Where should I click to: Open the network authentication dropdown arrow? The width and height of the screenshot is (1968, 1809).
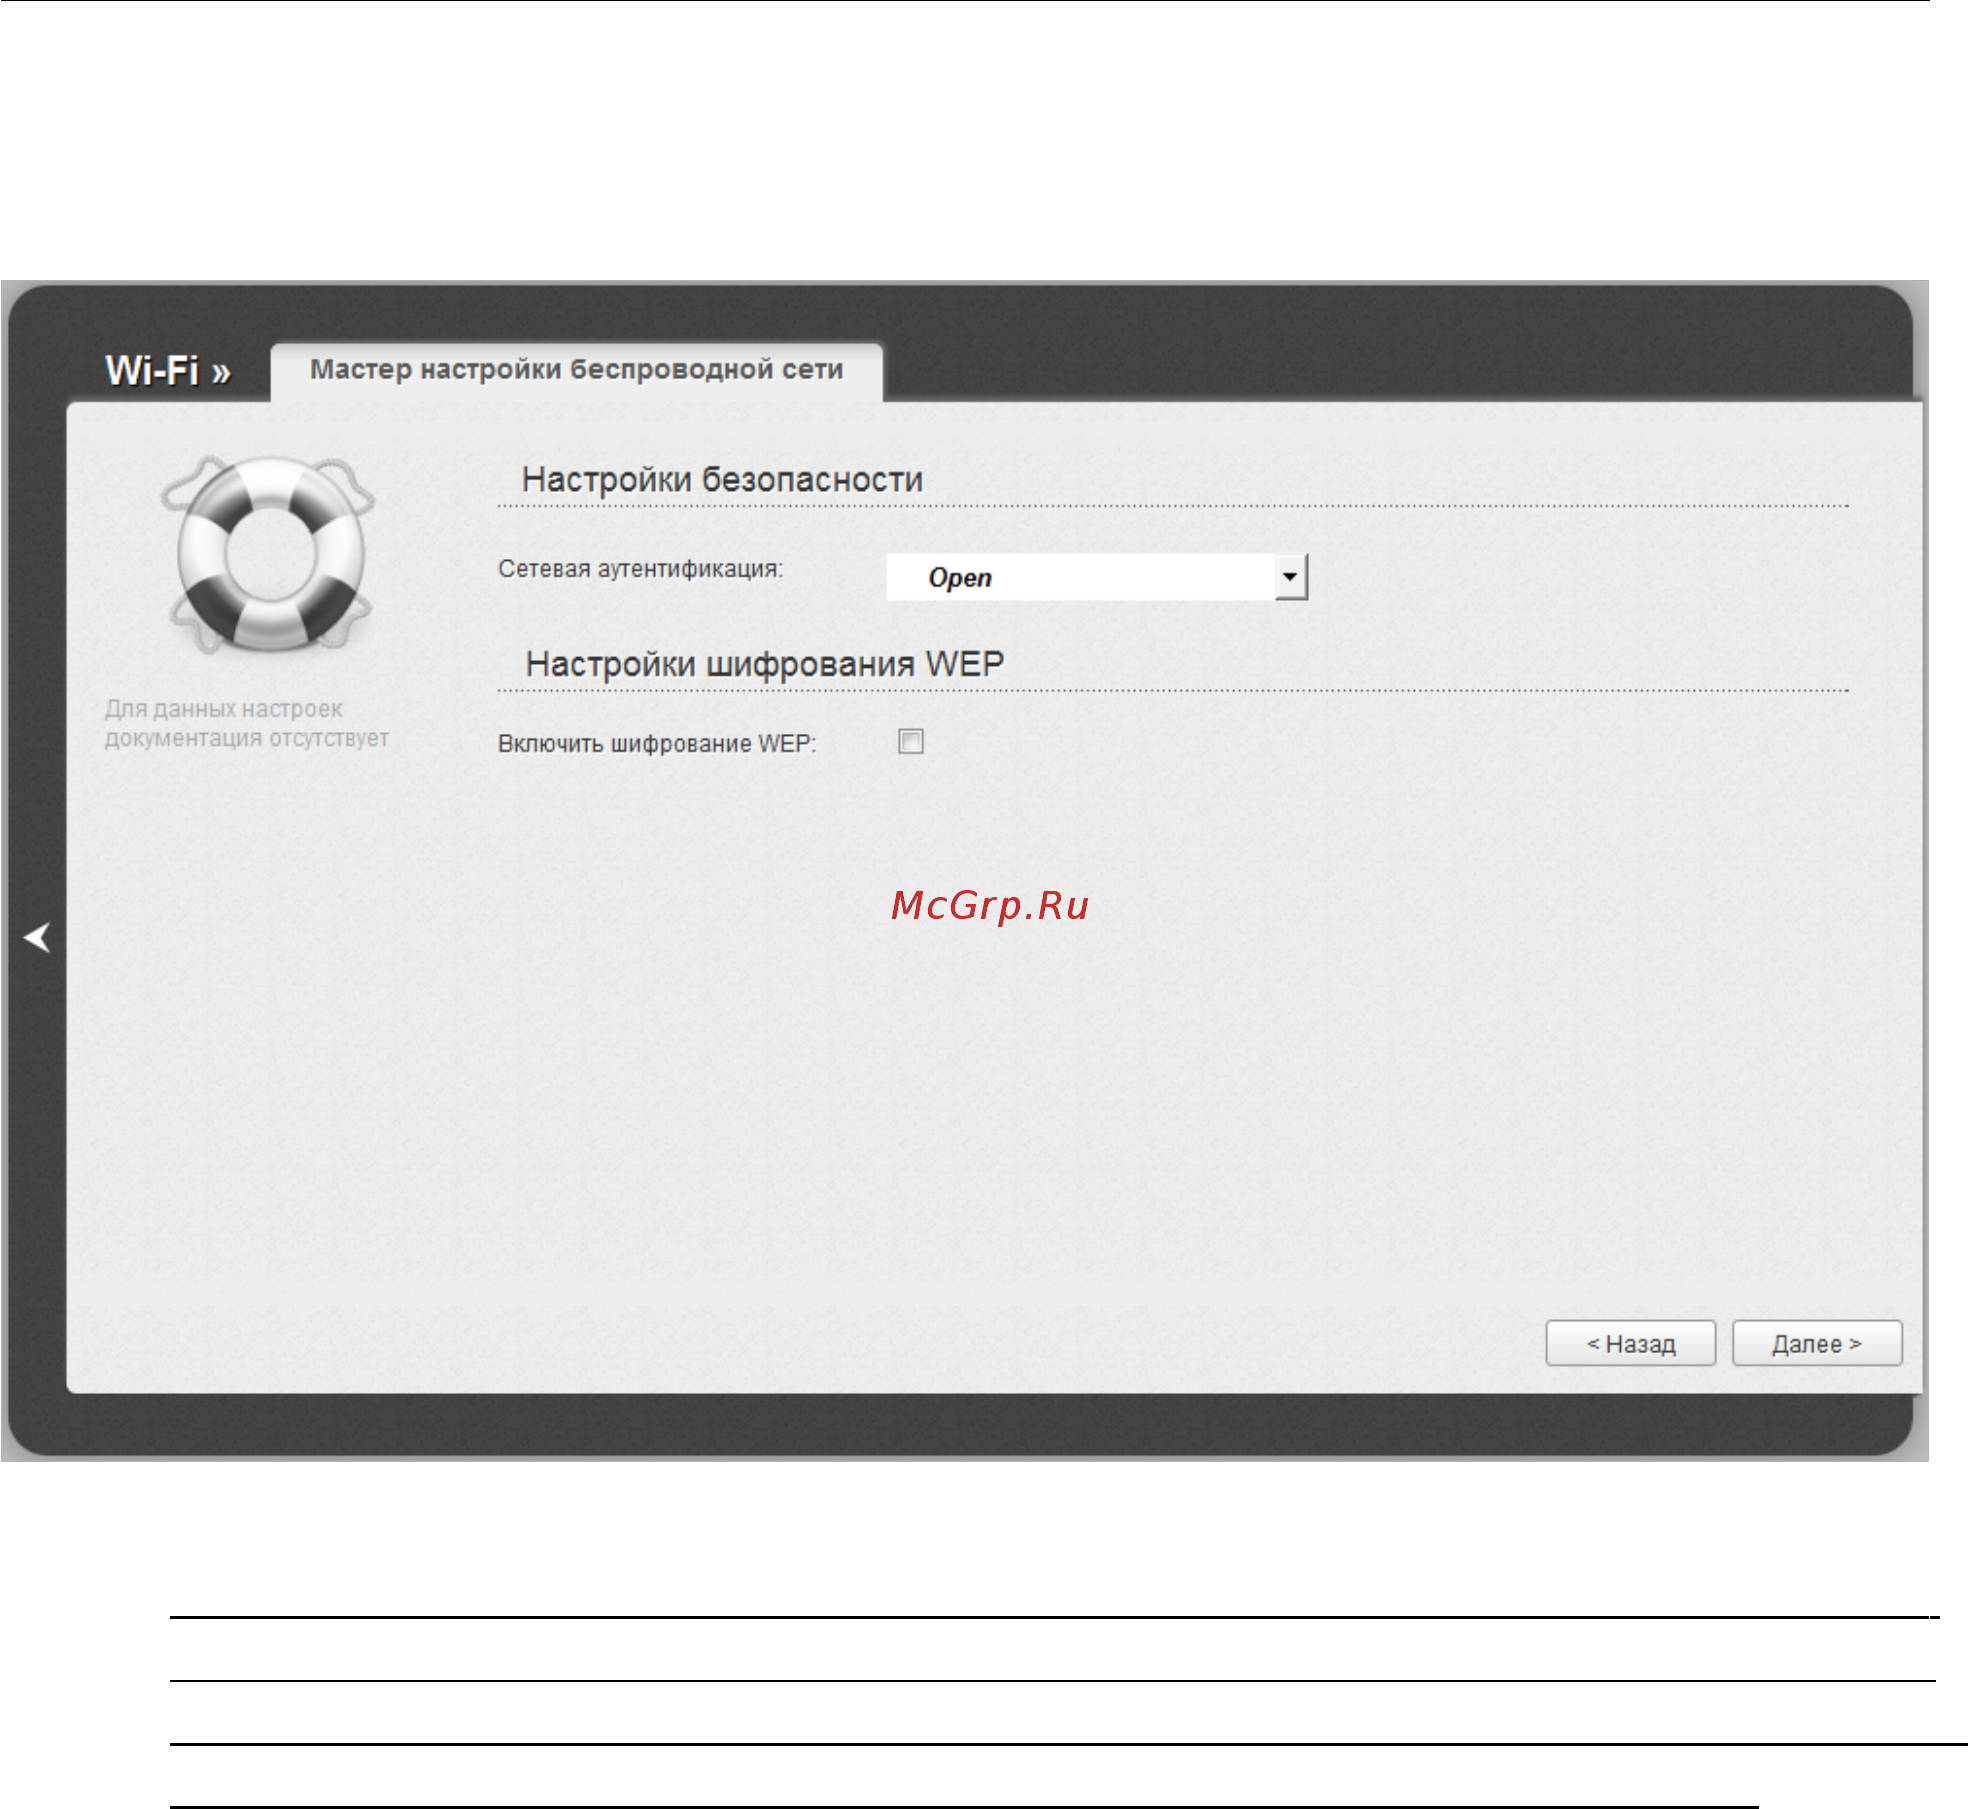click(x=1291, y=577)
